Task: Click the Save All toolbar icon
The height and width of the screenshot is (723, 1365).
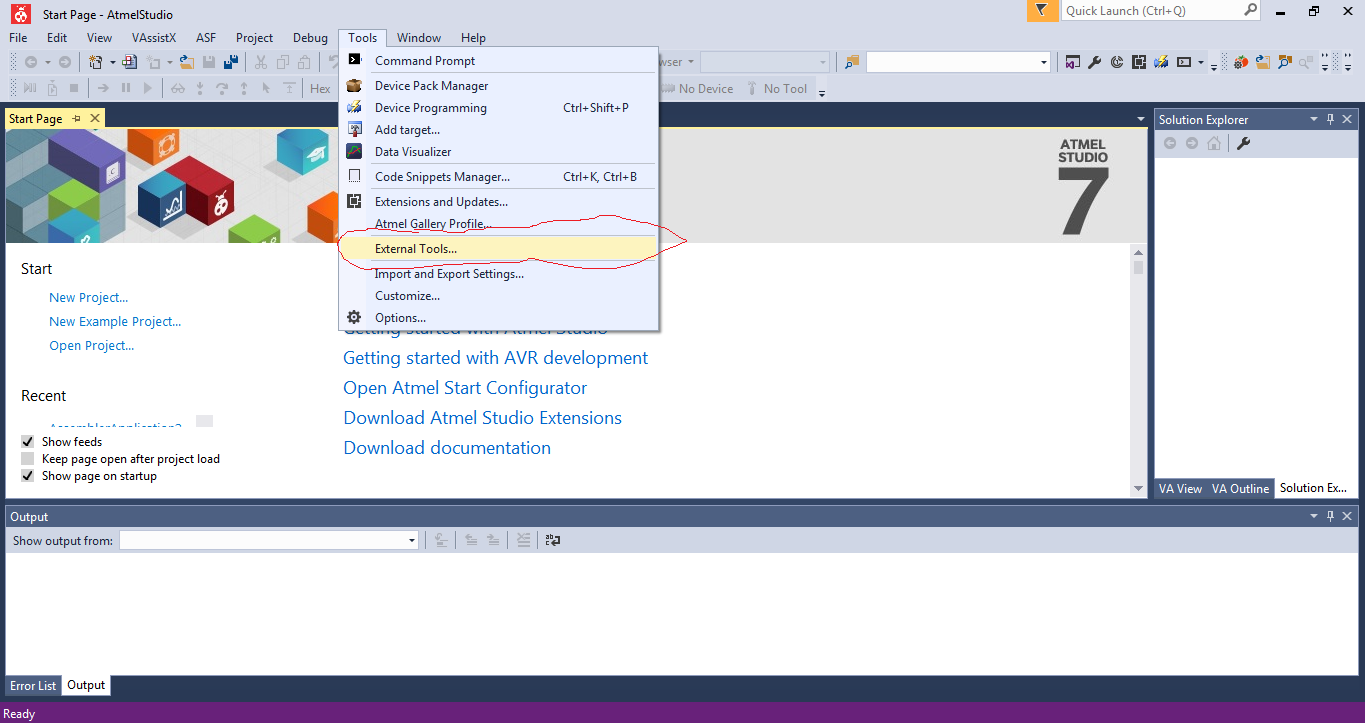Action: pyautogui.click(x=231, y=62)
